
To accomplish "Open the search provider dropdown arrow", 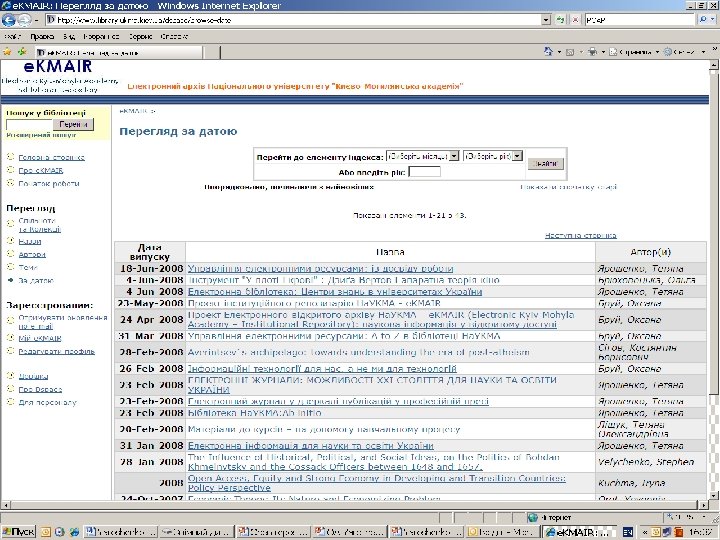I will (x=713, y=20).
